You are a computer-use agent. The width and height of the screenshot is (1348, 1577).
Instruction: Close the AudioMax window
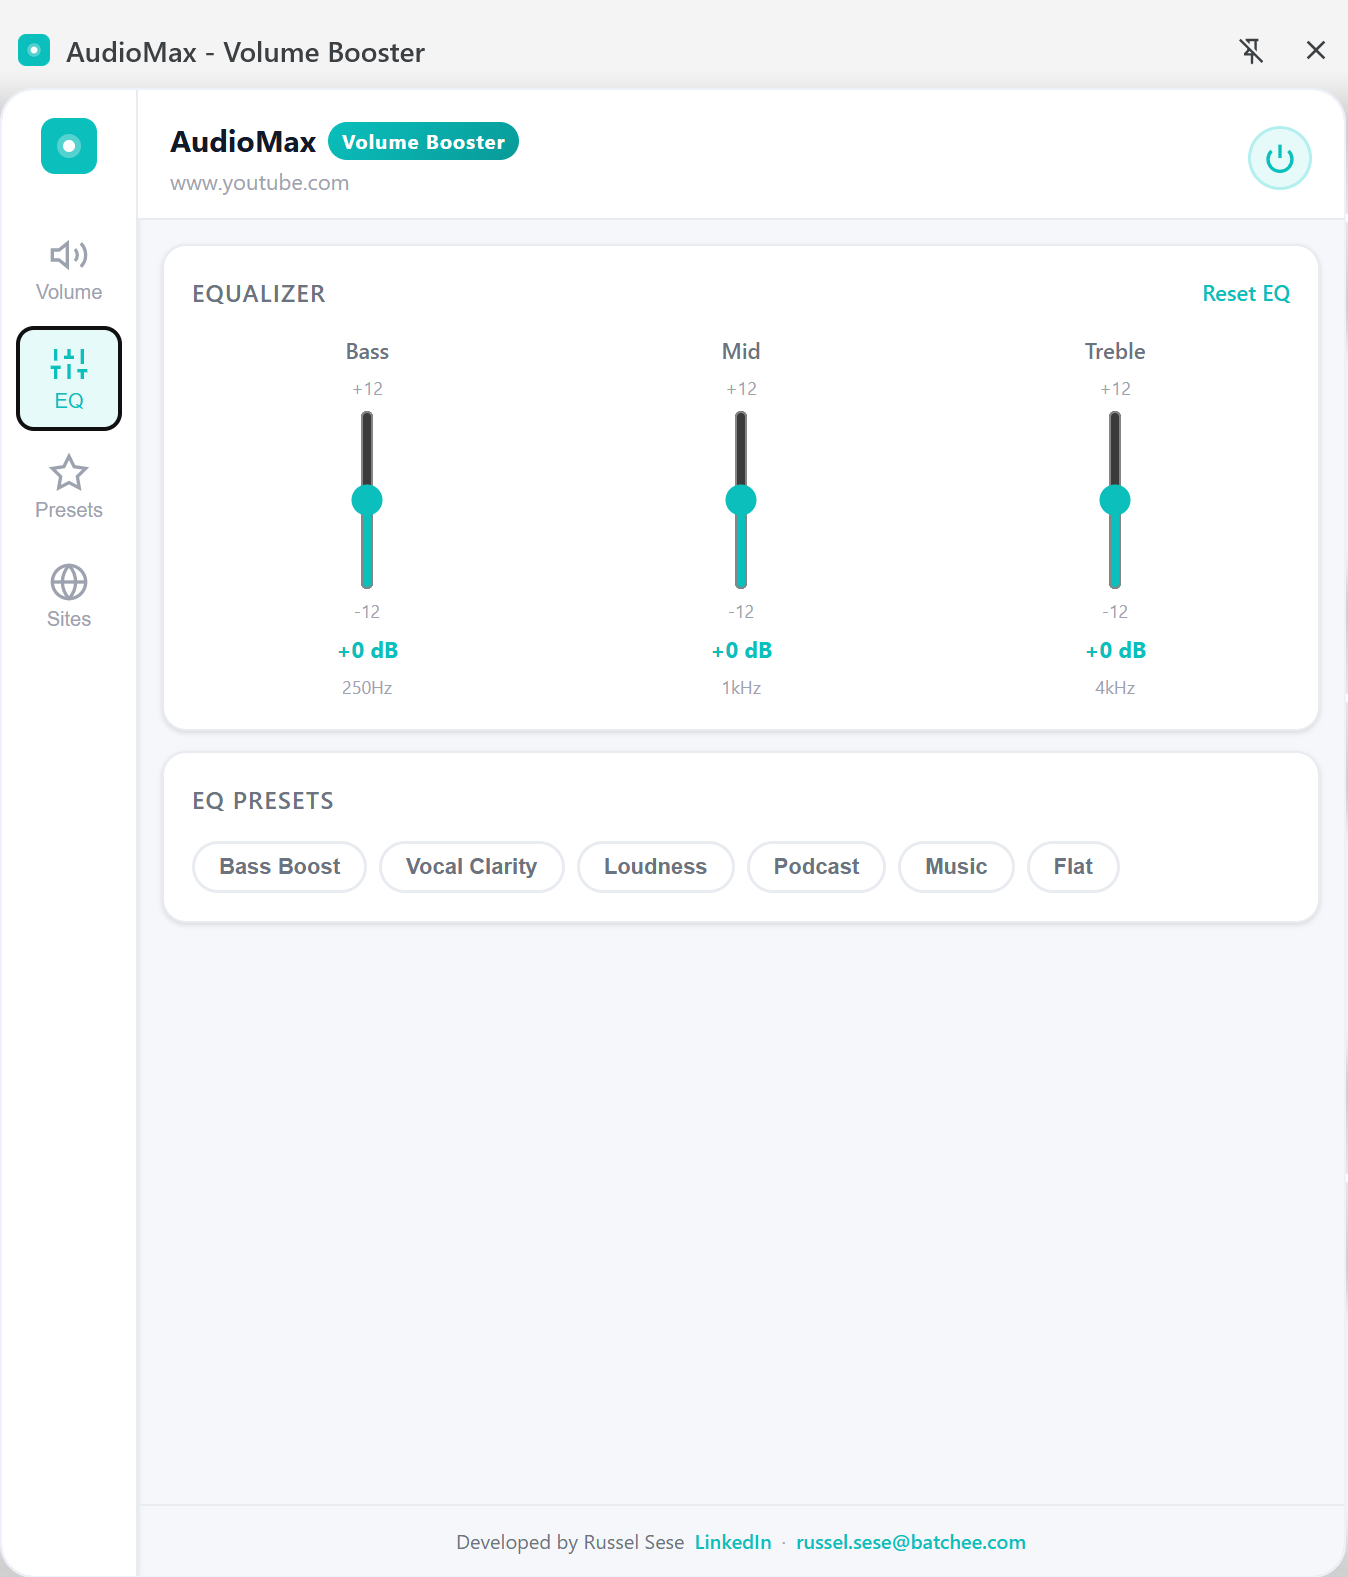tap(1315, 51)
